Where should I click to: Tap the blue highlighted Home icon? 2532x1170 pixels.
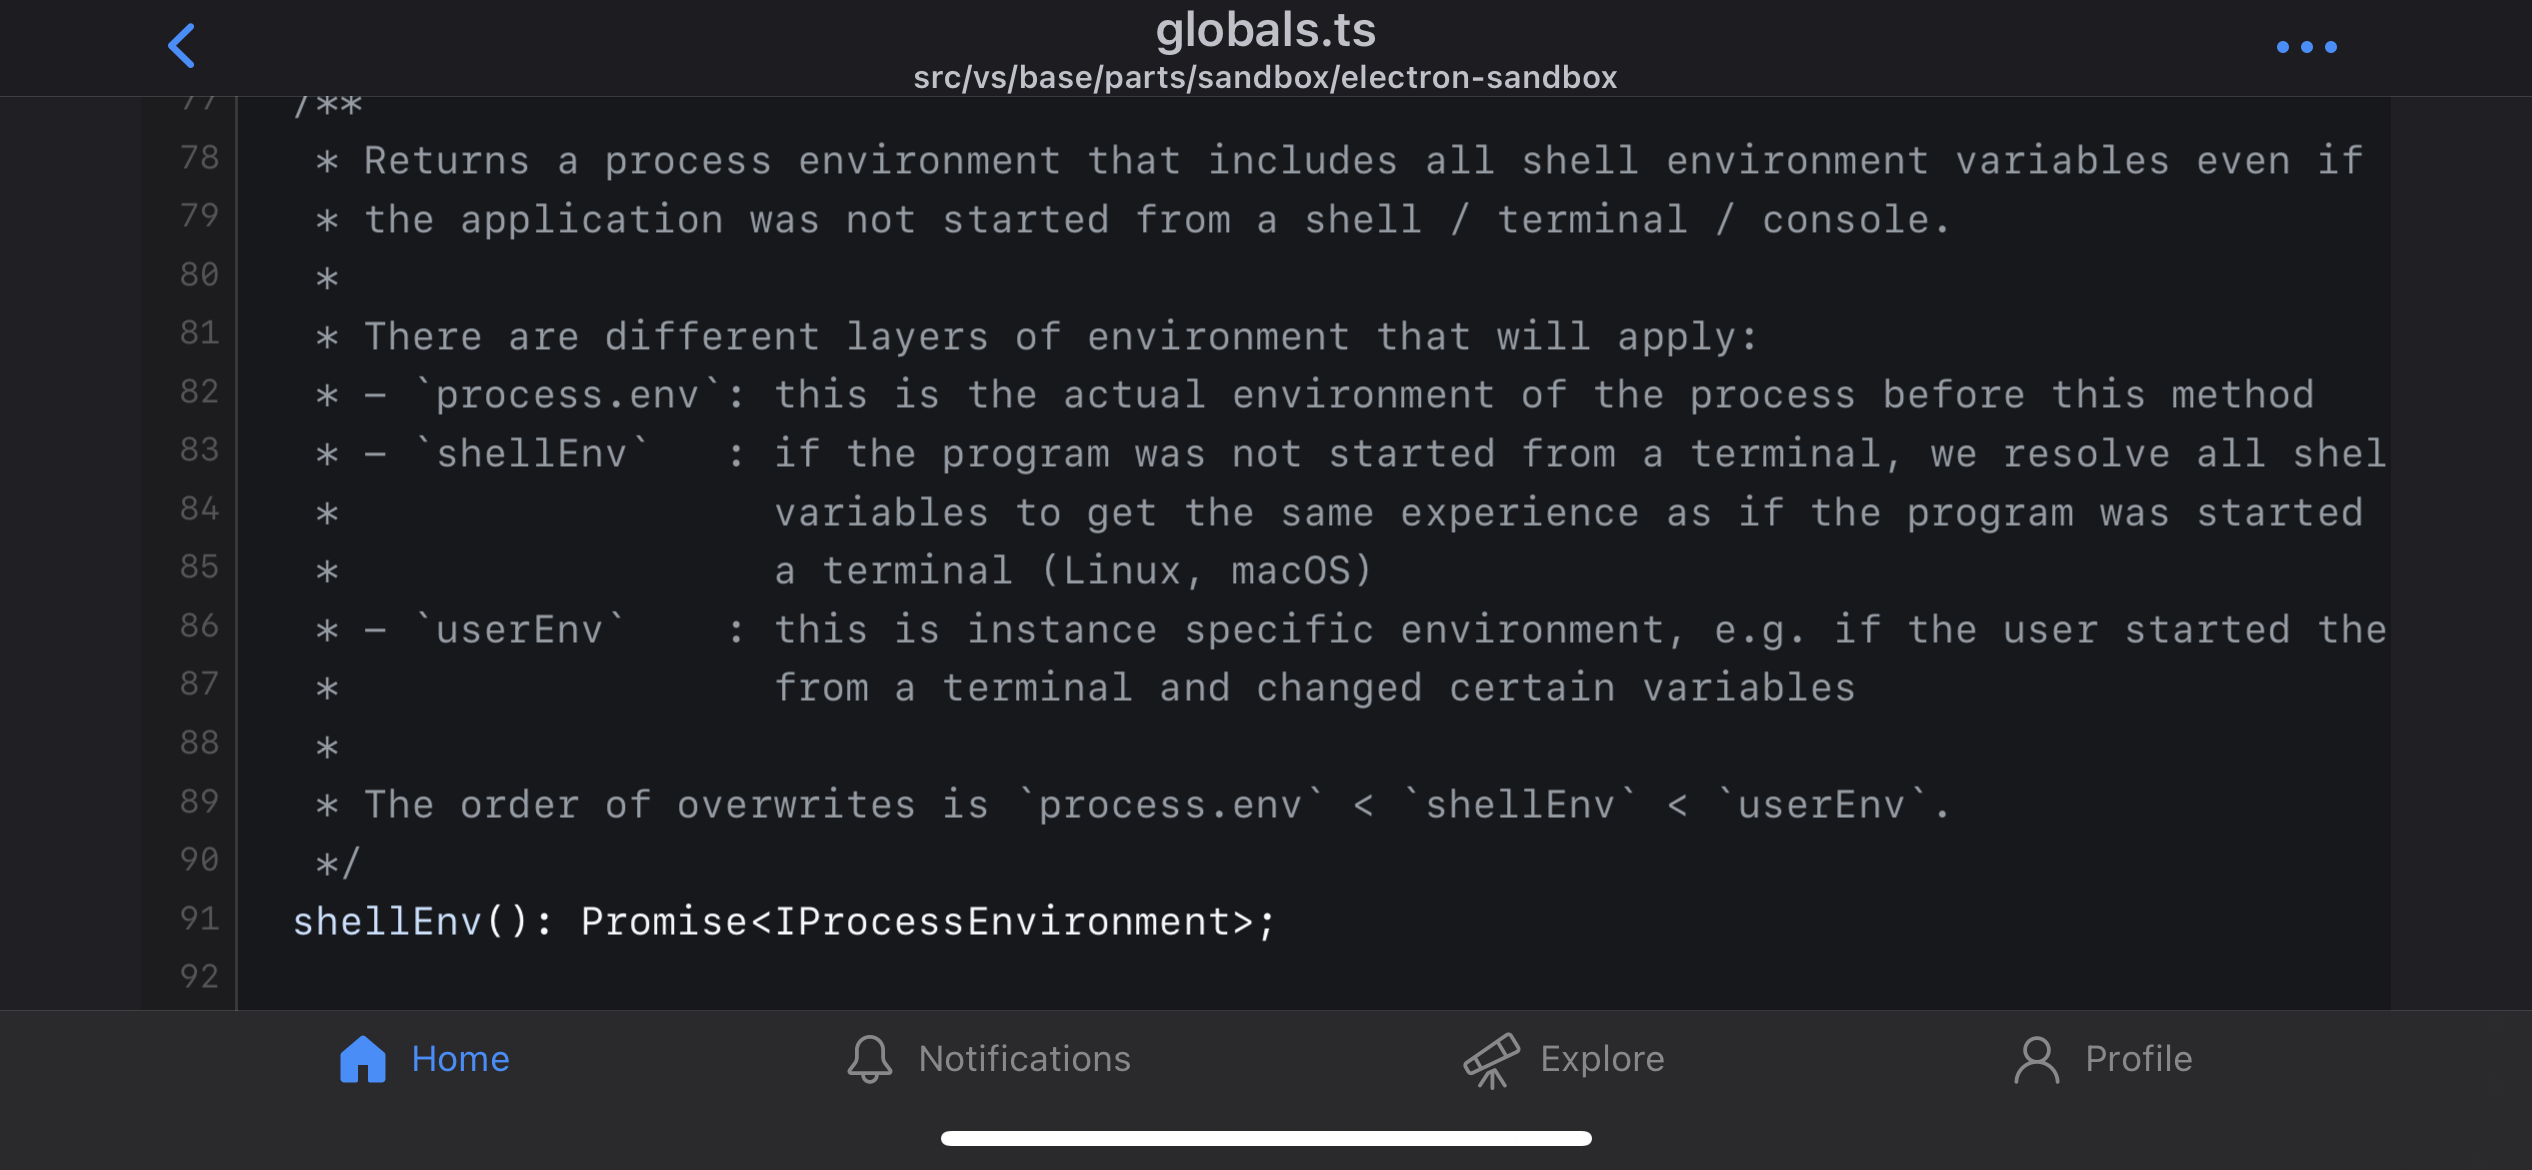(x=363, y=1058)
